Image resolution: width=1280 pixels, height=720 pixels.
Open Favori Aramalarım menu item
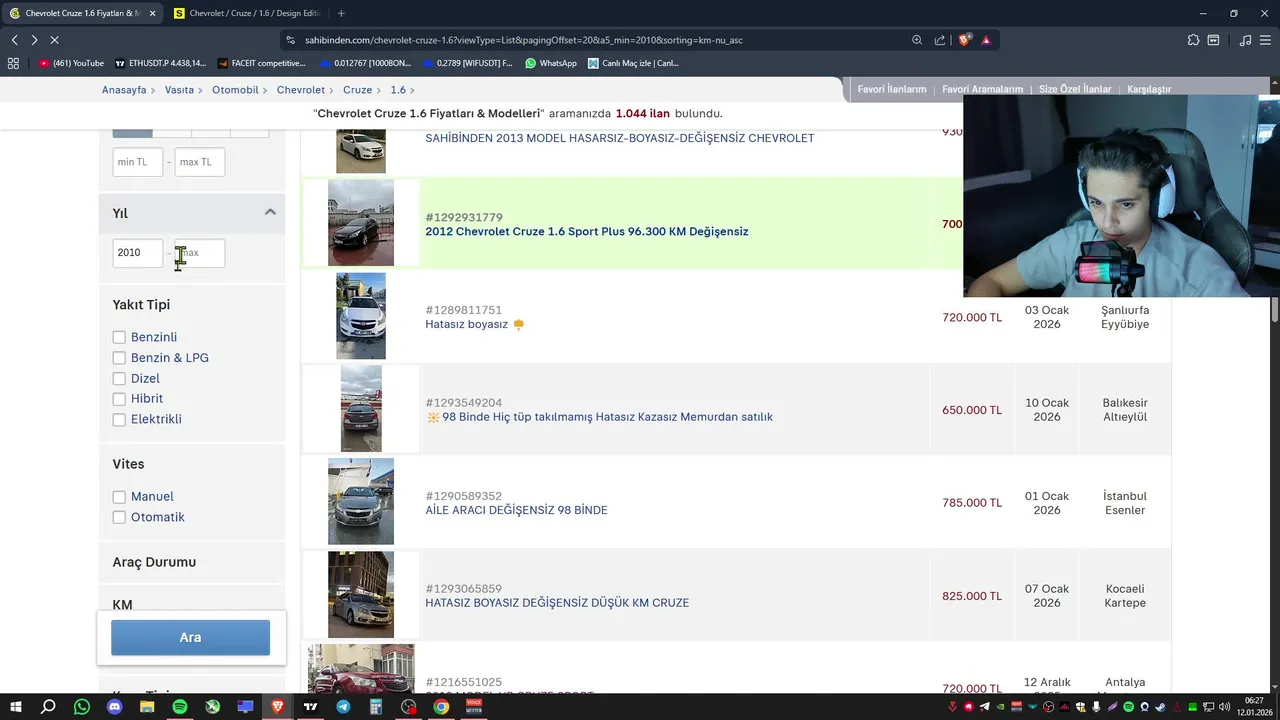[982, 89]
